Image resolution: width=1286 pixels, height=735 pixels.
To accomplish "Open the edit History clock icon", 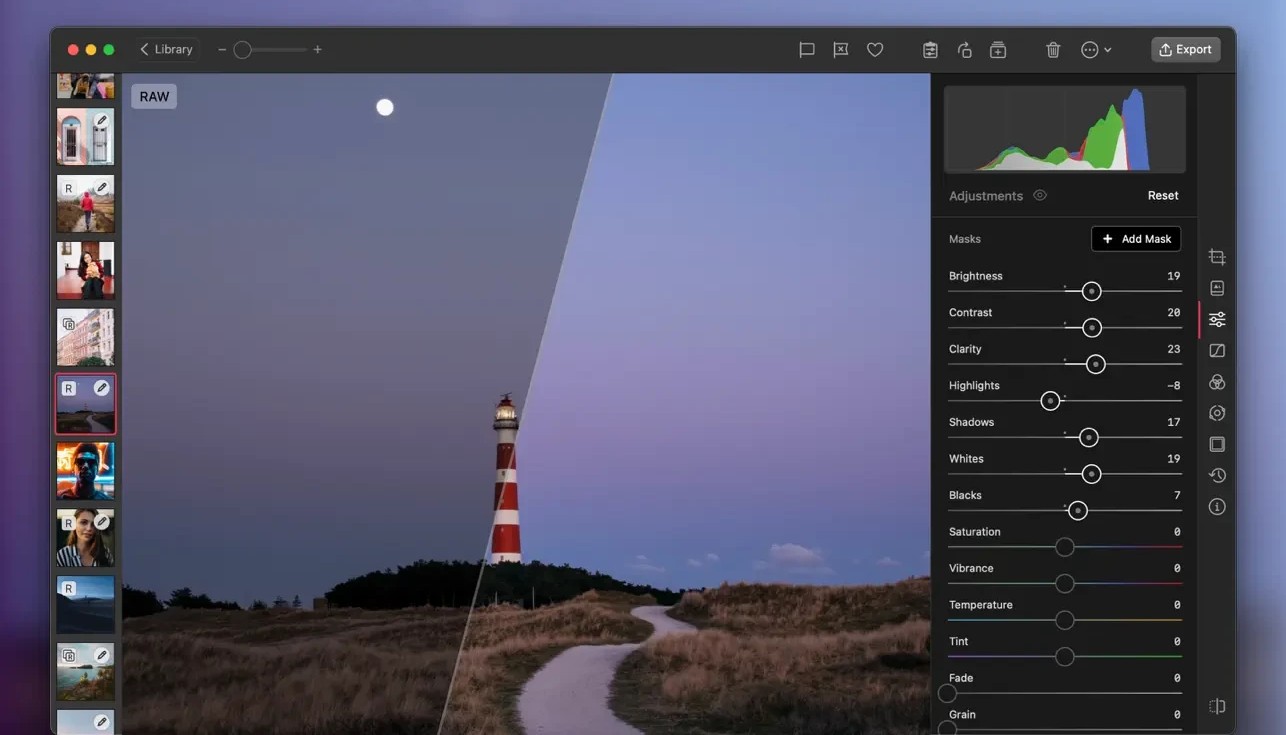I will (1217, 475).
